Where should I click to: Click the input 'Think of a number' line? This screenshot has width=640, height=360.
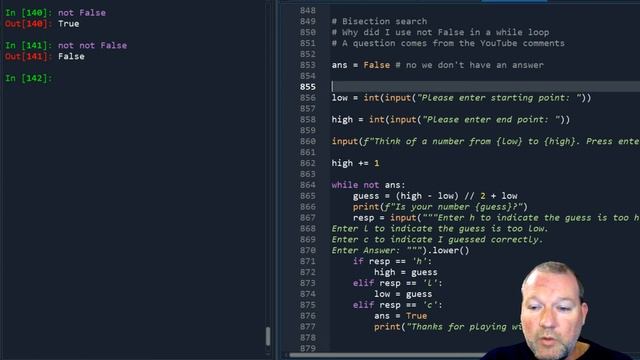pos(485,141)
